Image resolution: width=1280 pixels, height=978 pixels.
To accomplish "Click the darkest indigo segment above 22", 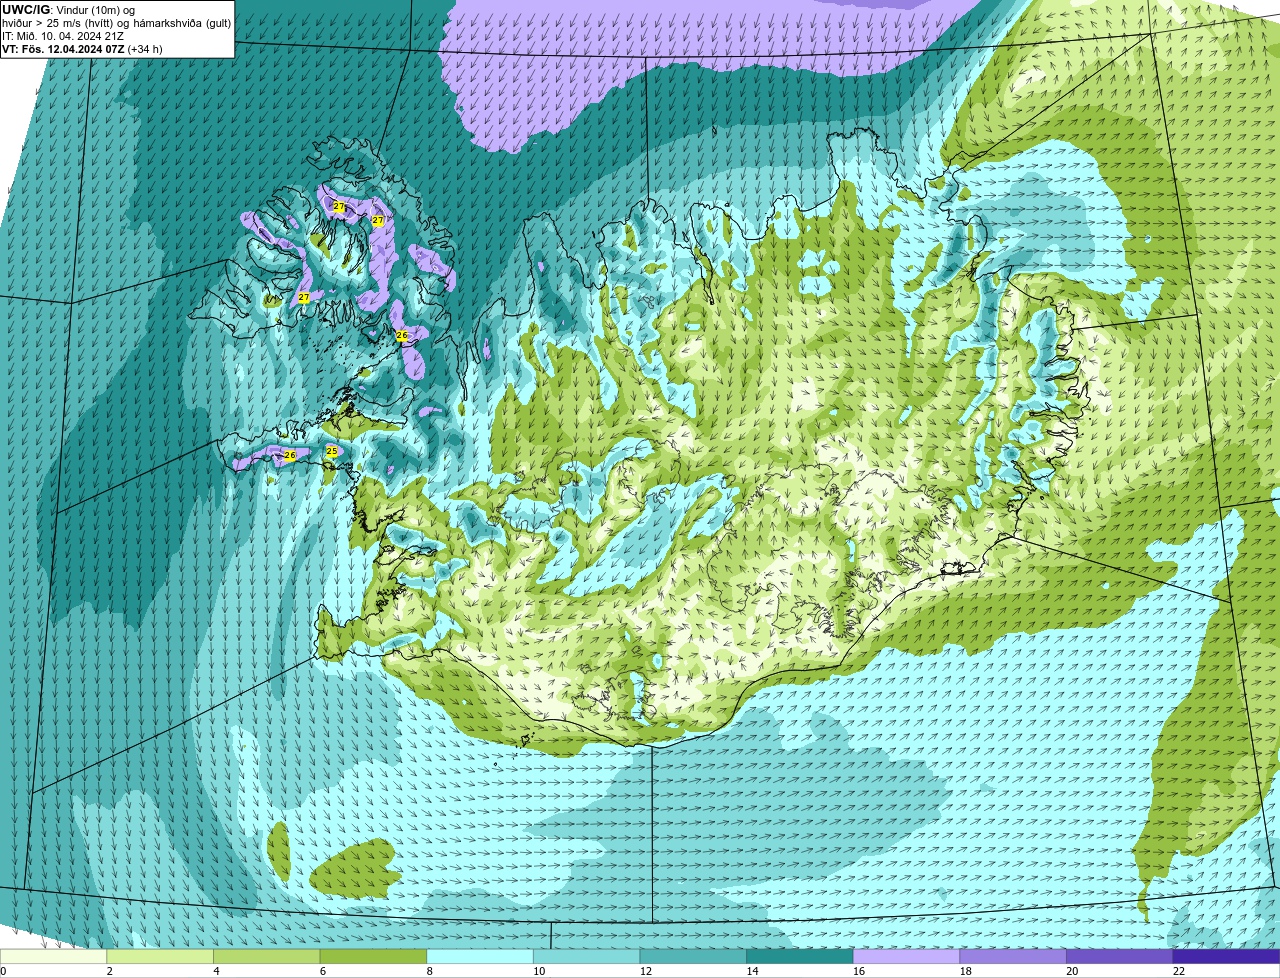I will (1227, 956).
